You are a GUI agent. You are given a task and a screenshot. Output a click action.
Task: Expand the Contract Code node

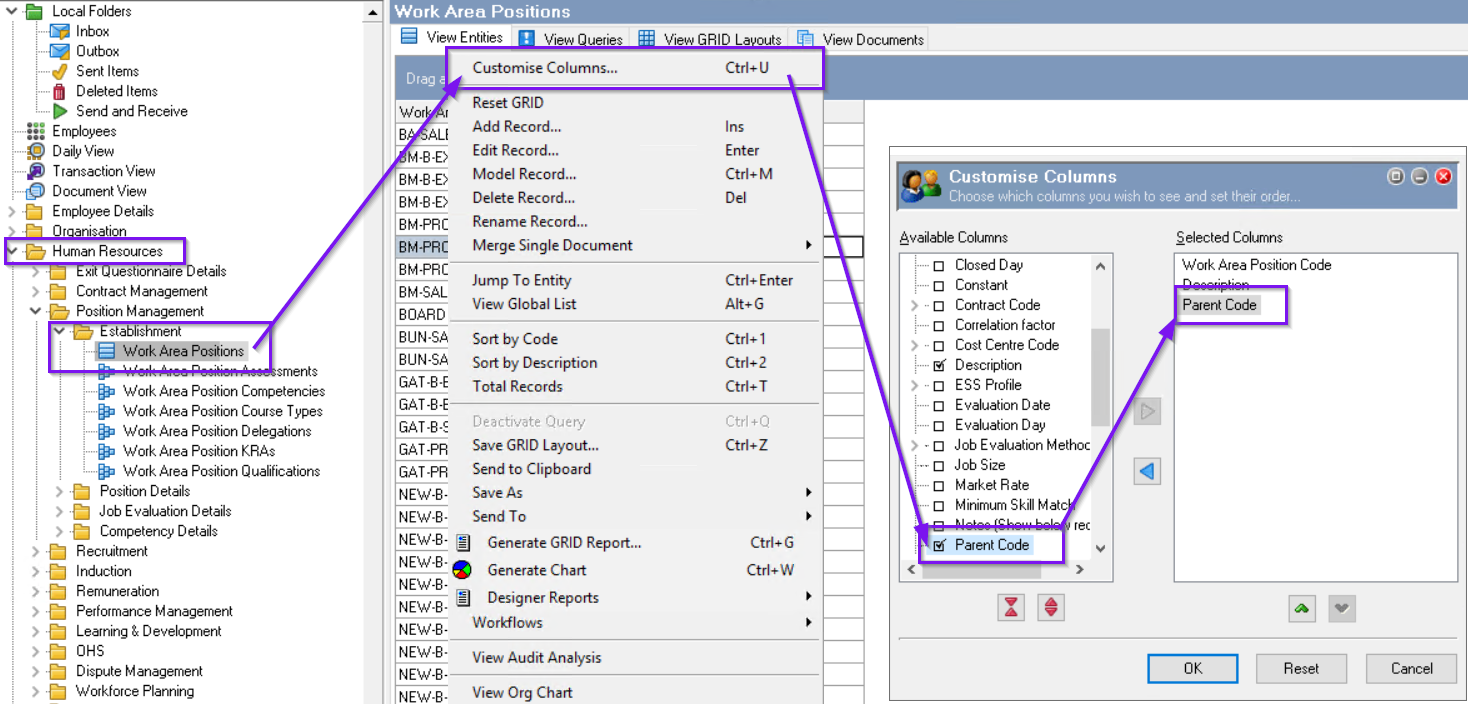914,305
